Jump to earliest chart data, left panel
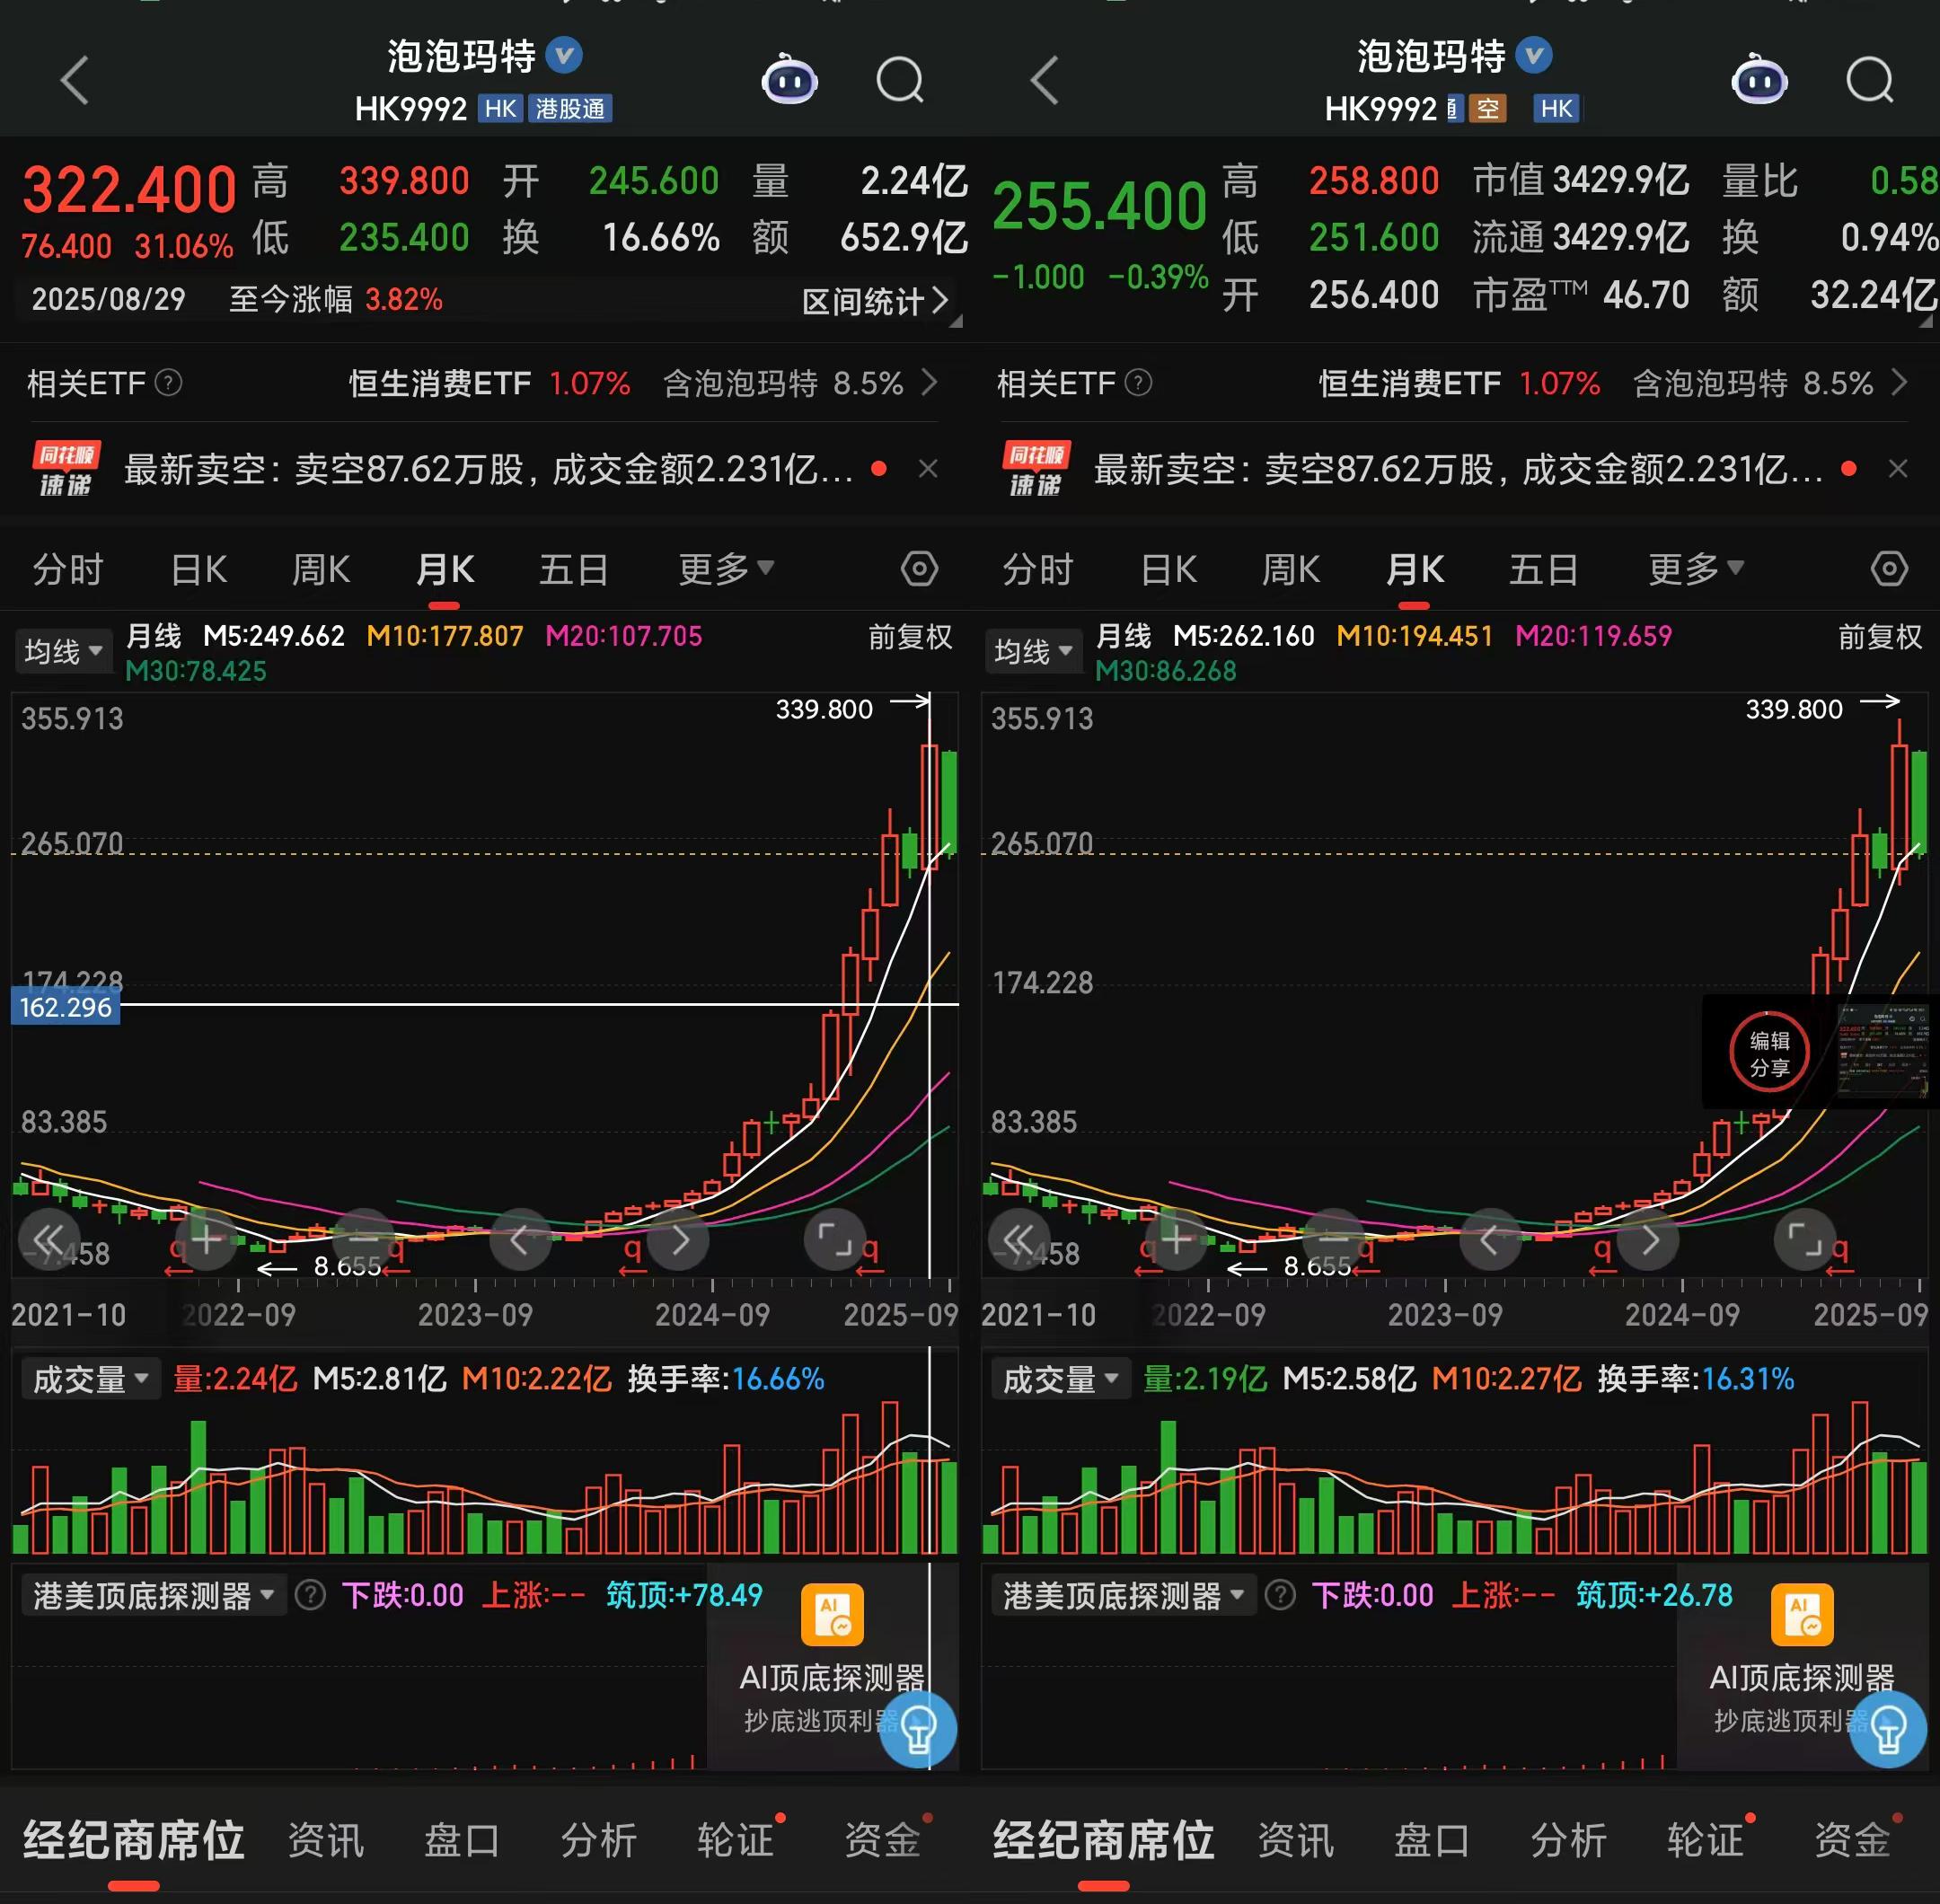This screenshot has width=1940, height=1904. point(49,1239)
